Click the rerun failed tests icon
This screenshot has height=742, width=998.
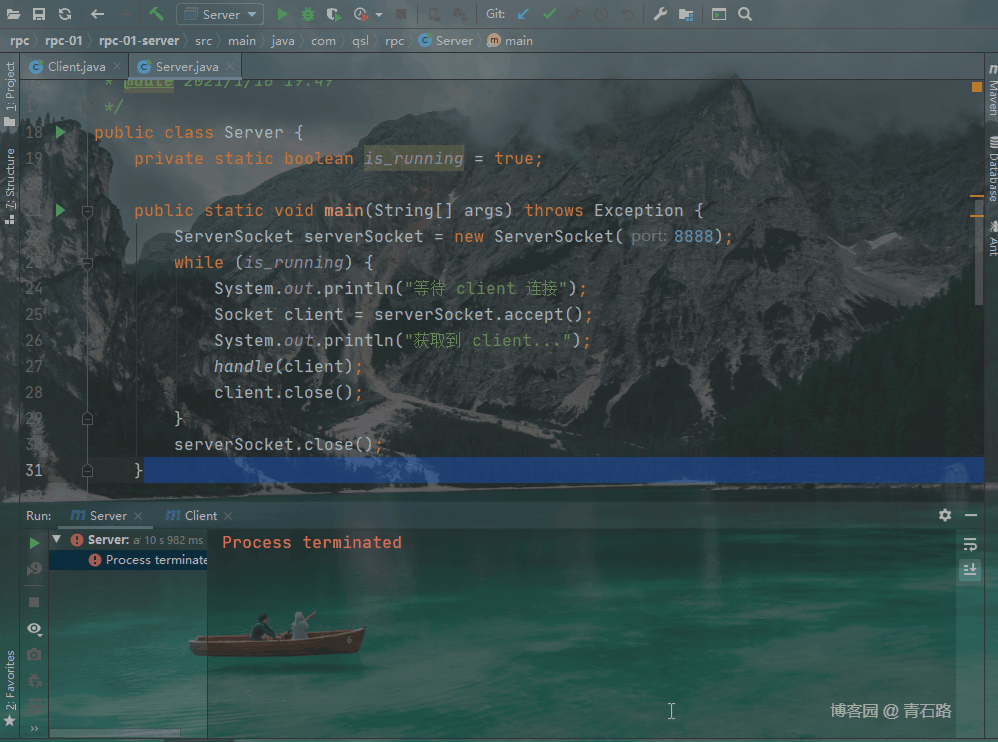click(34, 570)
